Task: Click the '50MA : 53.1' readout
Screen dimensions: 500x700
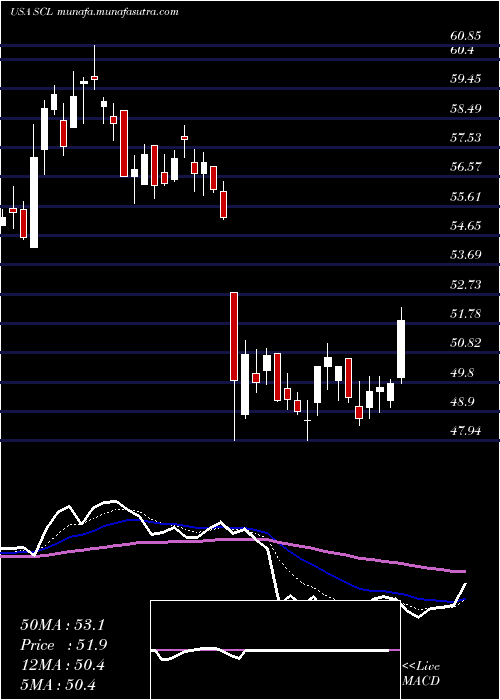Action: pos(62,625)
